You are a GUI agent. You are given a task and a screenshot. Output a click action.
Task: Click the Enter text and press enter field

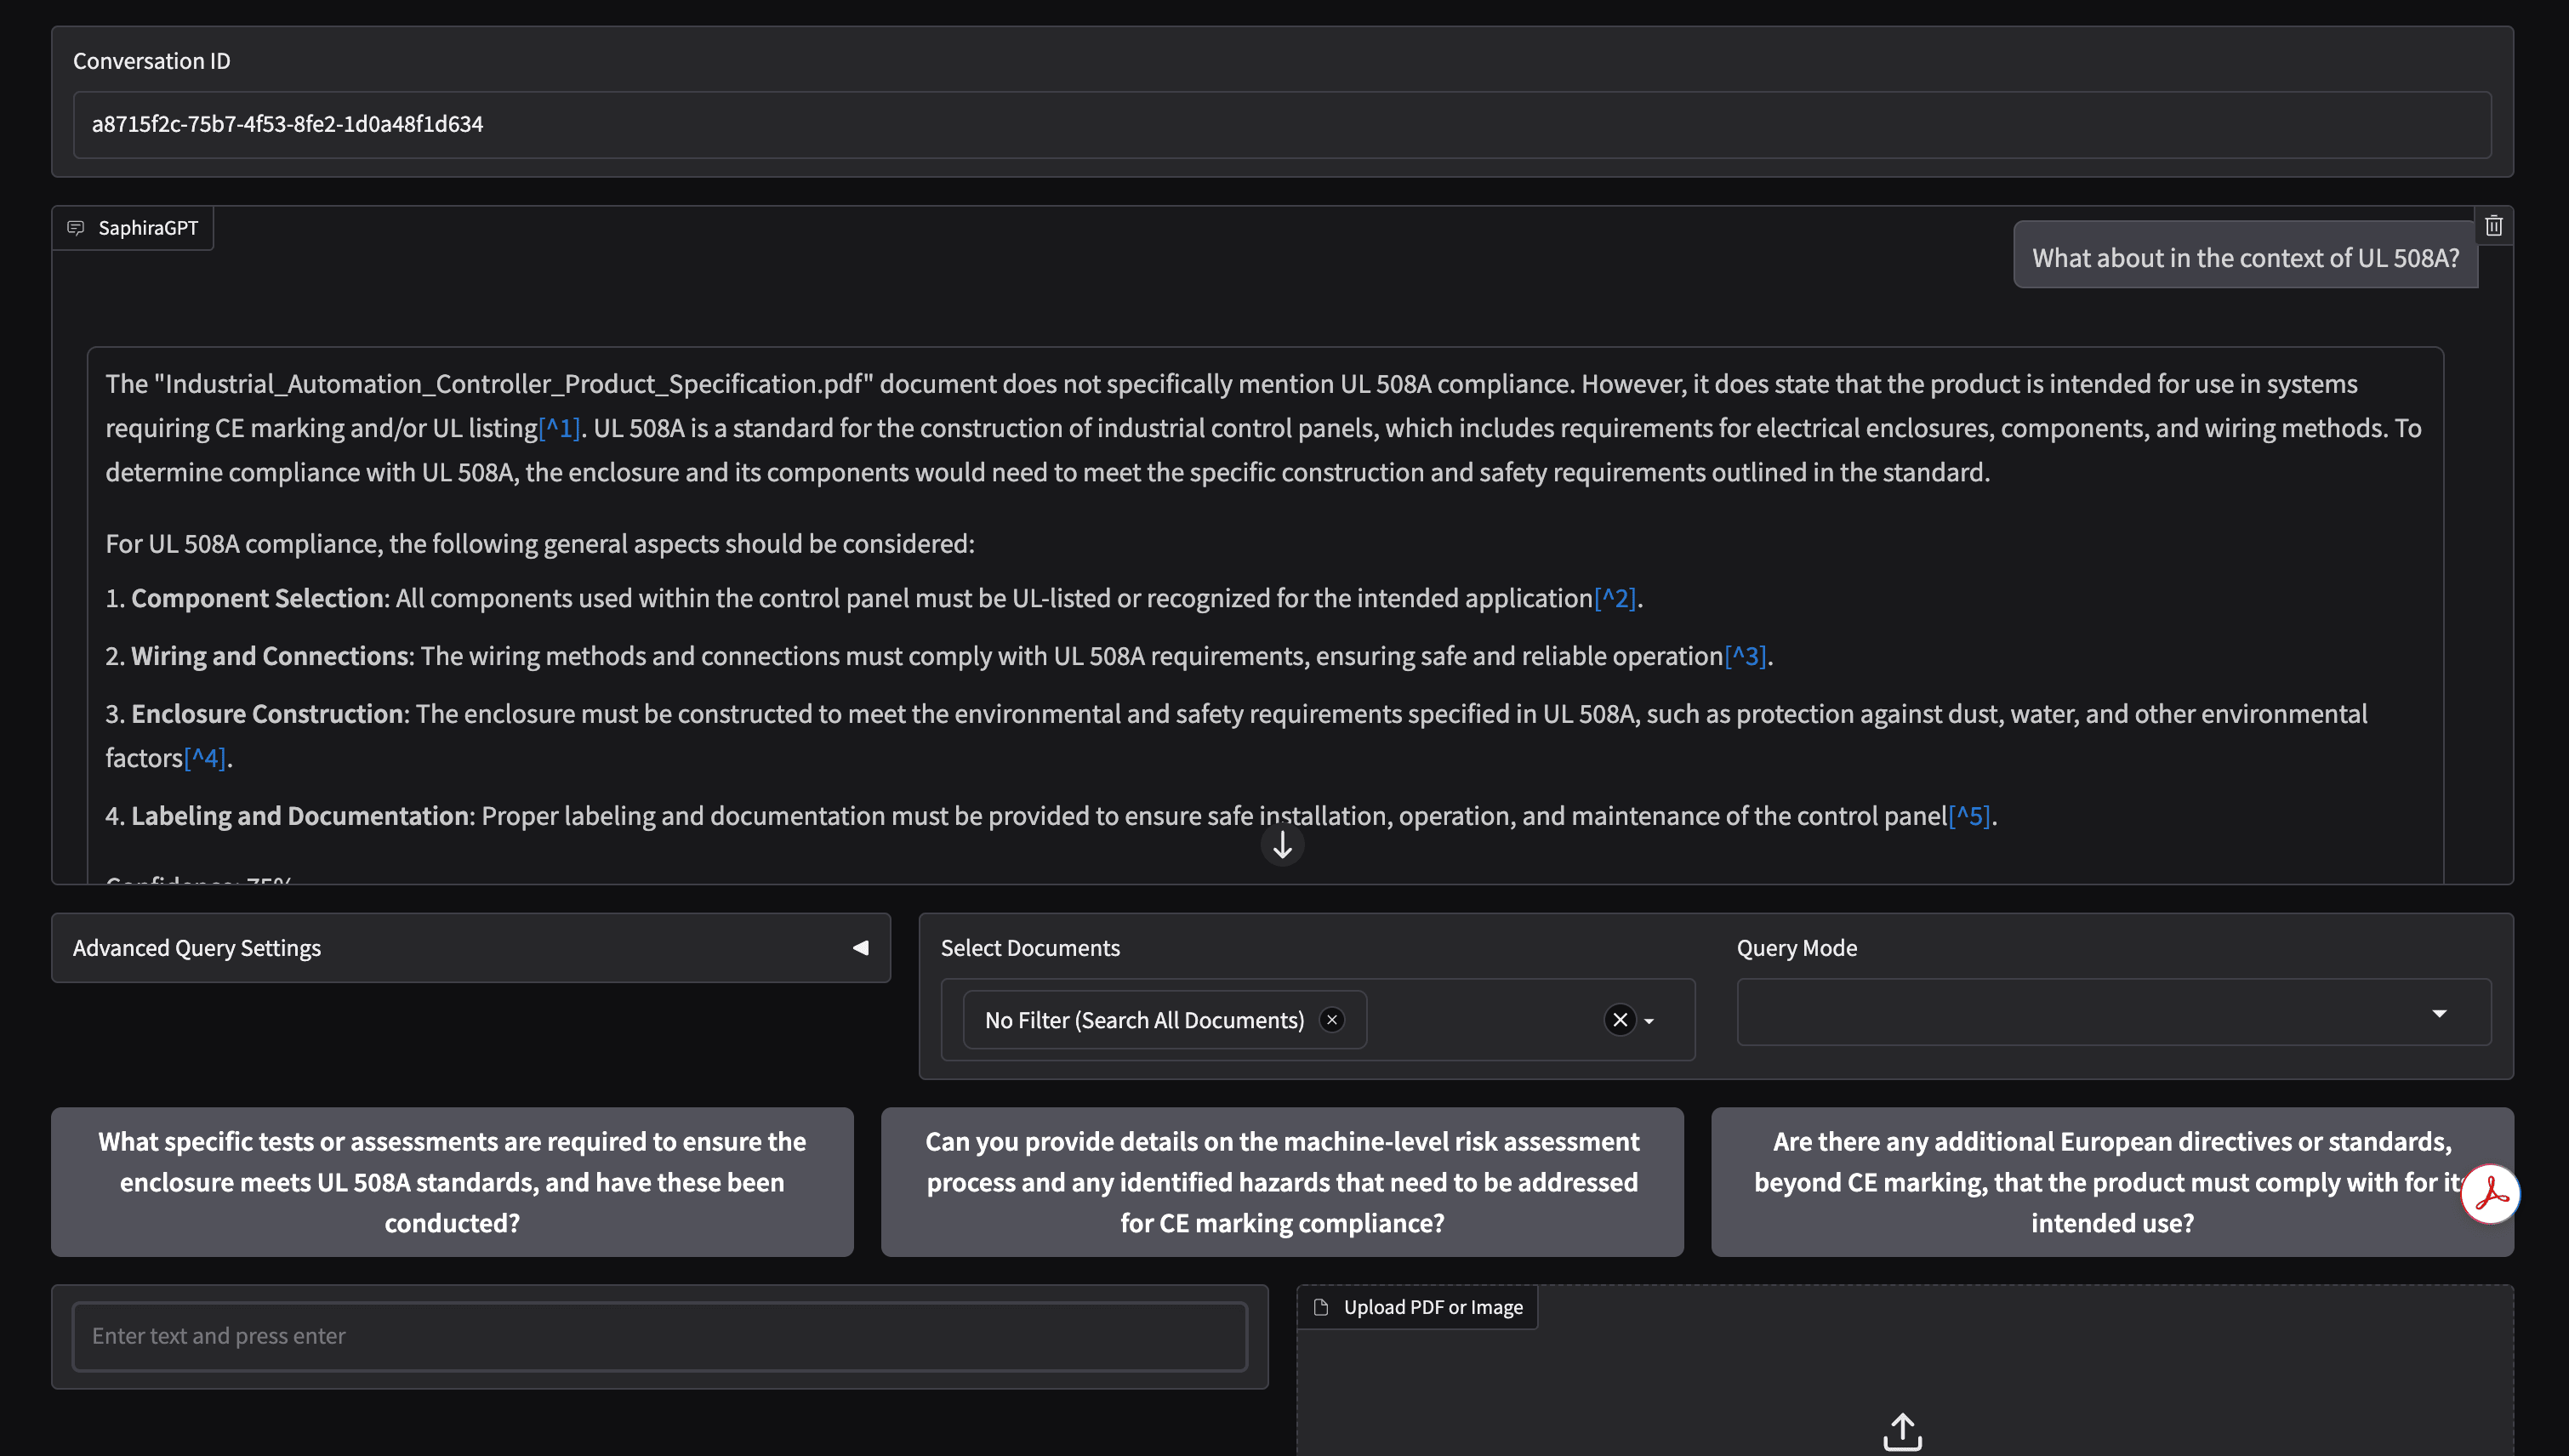coord(660,1336)
